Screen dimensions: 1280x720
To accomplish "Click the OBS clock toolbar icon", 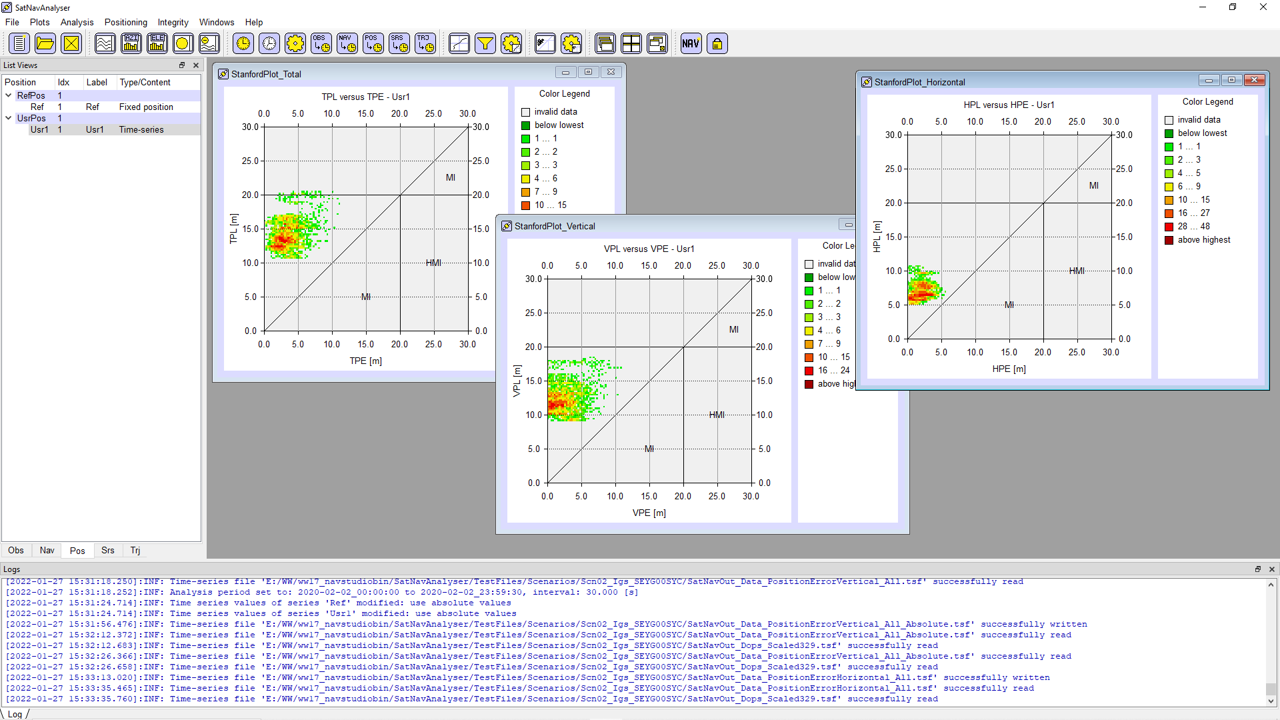I will click(x=320, y=43).
